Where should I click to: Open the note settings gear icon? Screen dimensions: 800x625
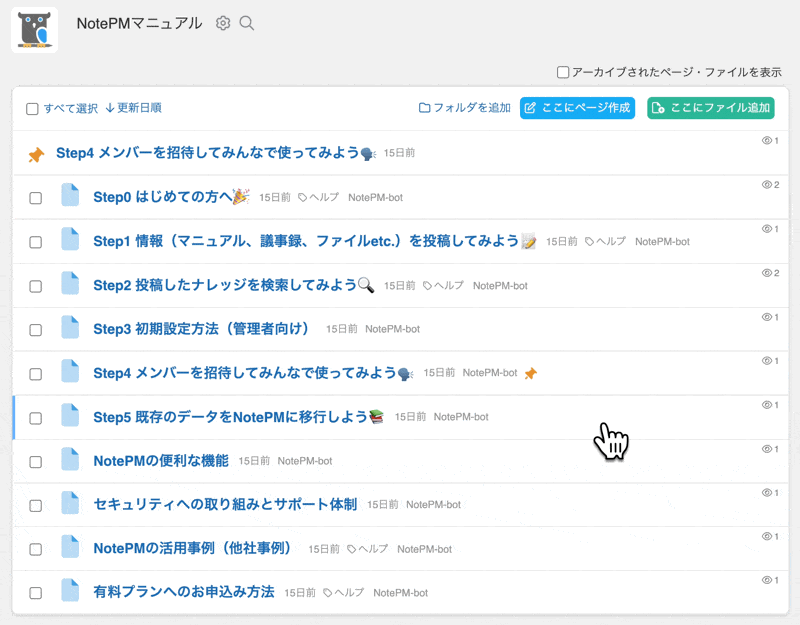point(223,23)
